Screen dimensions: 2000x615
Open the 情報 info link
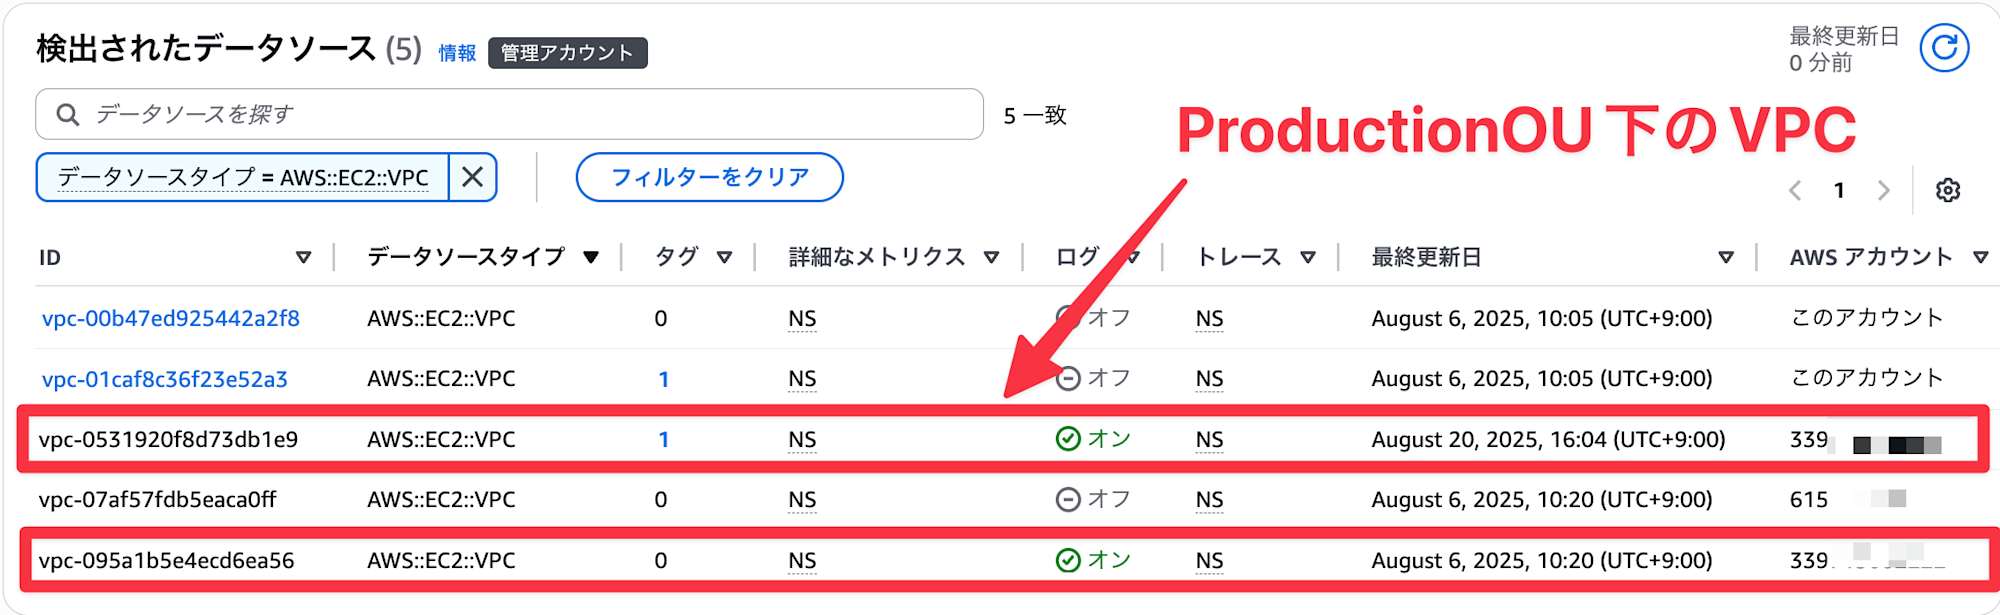pyautogui.click(x=457, y=53)
